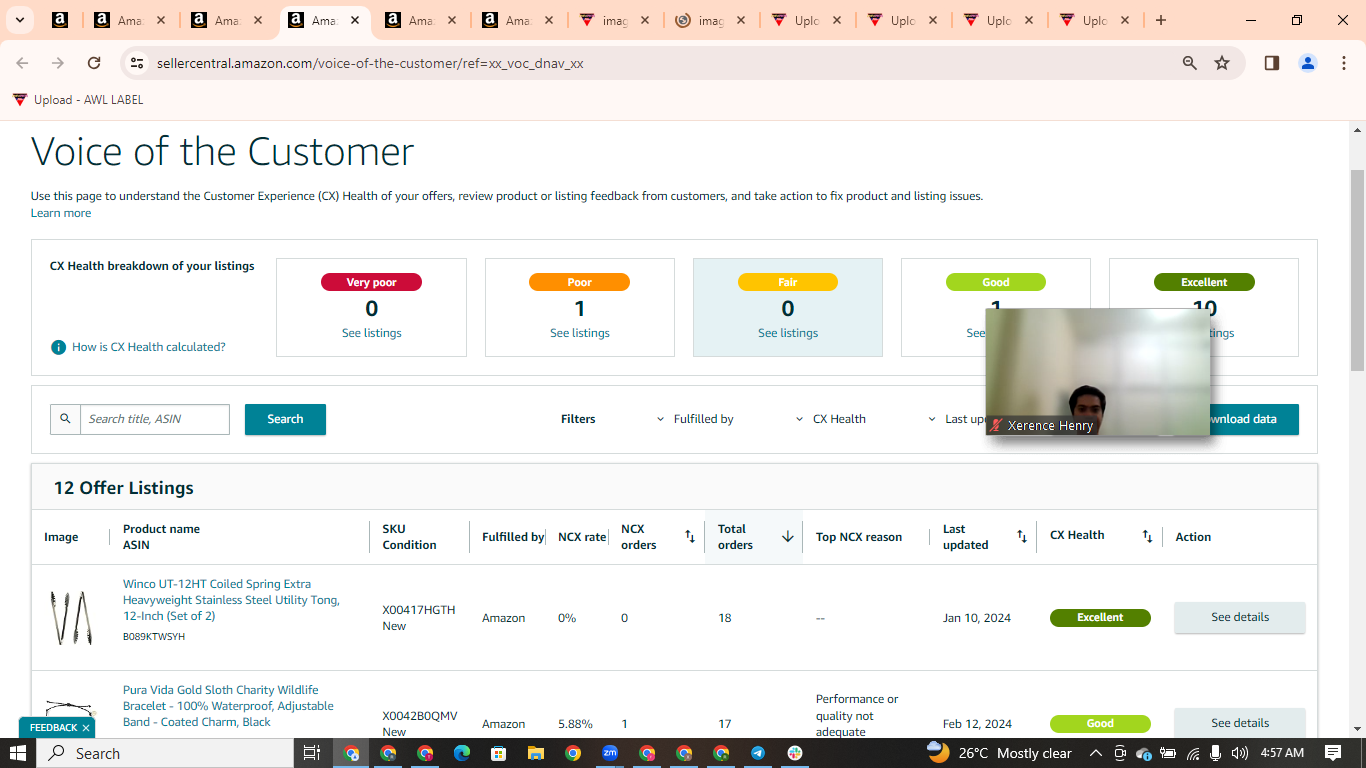Open the Chrome three-dot menu

click(x=1344, y=63)
